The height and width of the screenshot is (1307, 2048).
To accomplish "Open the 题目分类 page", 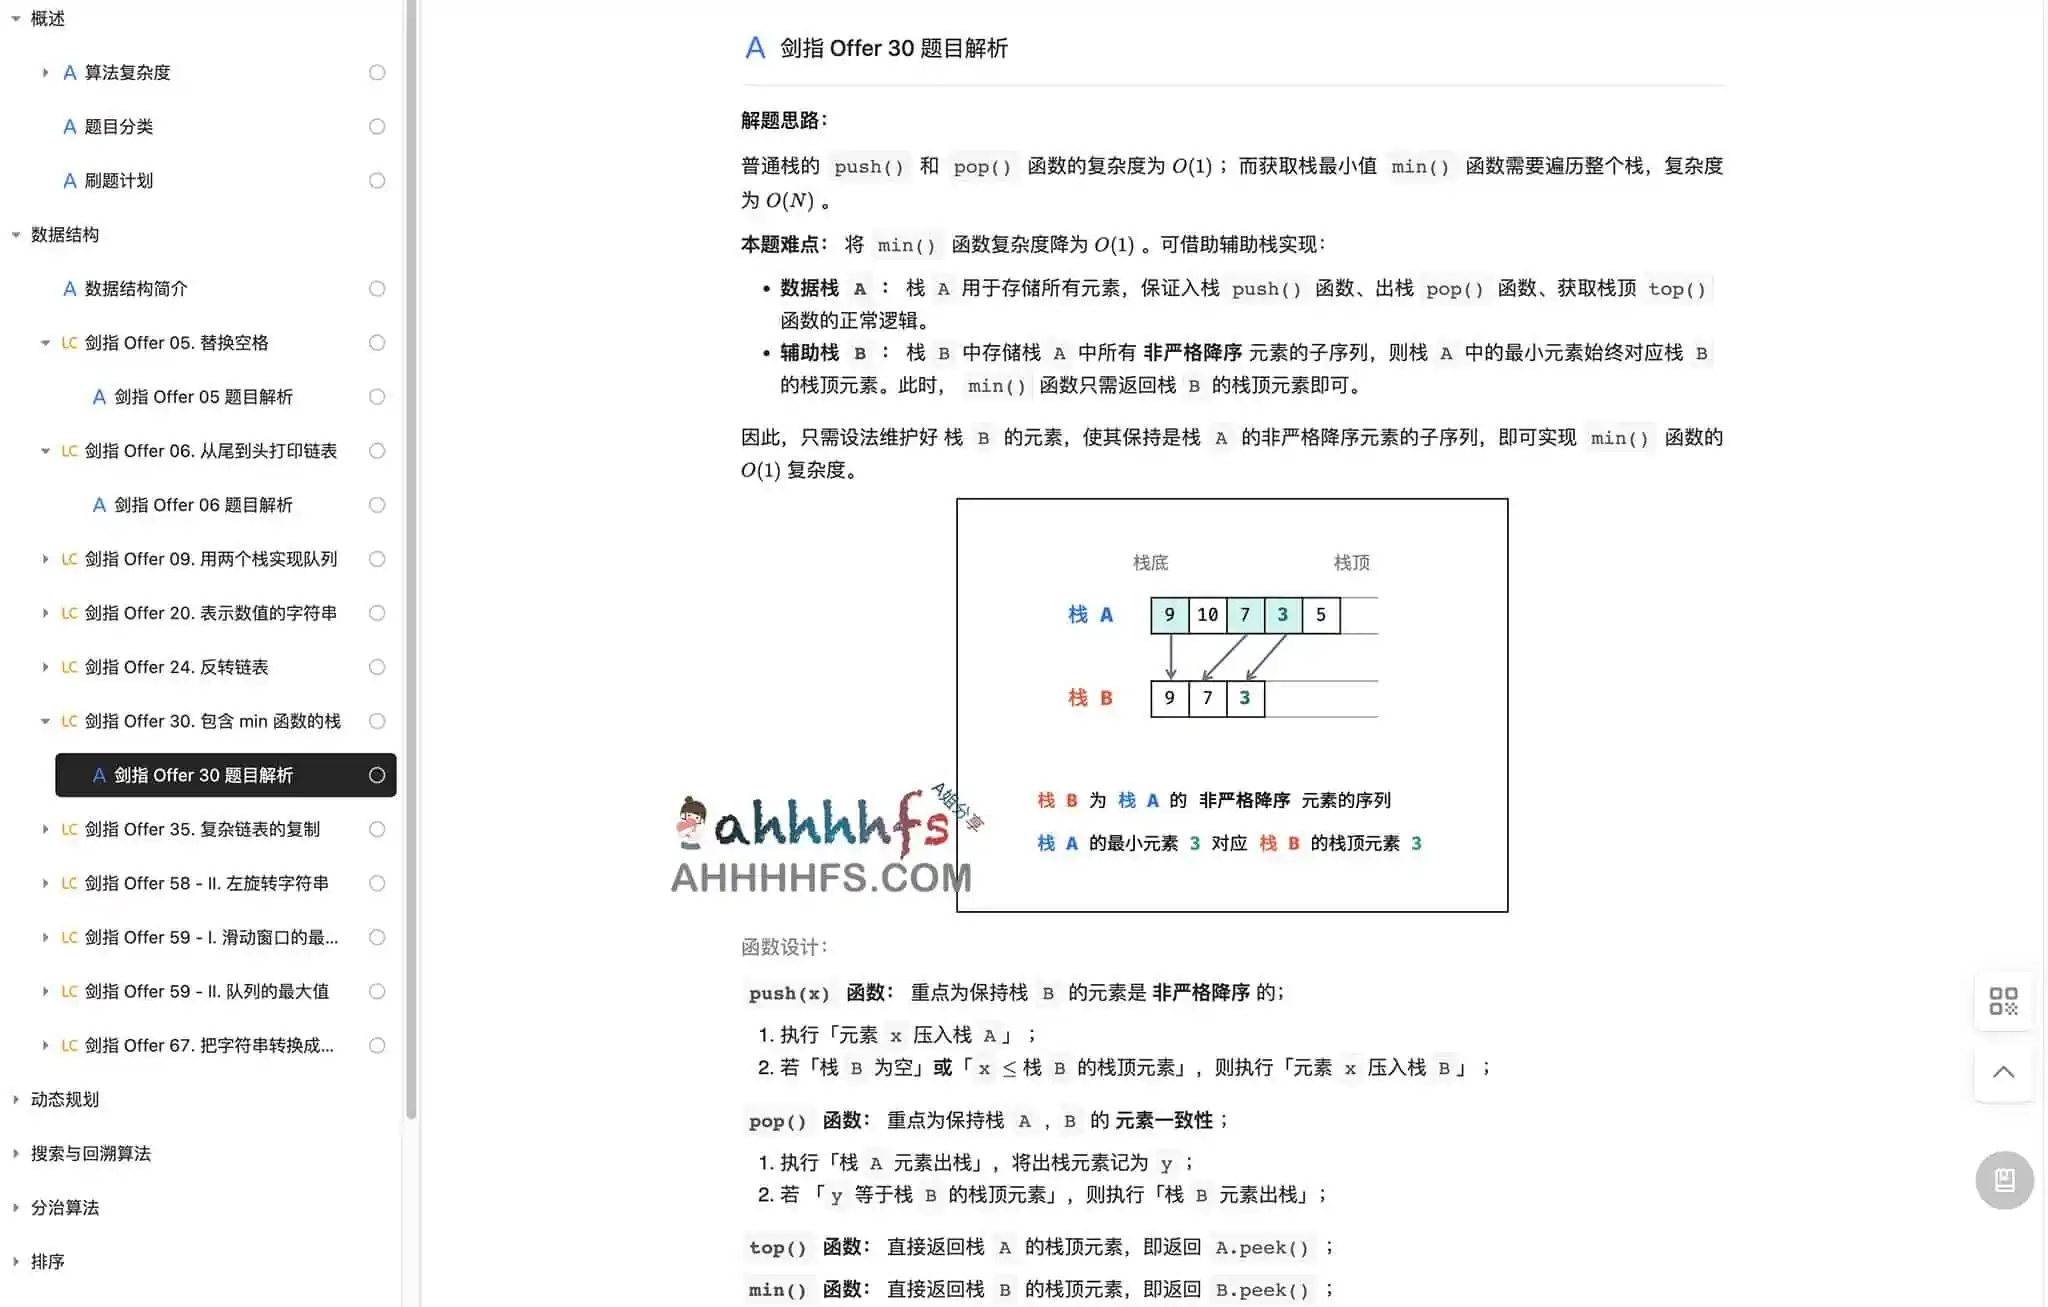I will tap(120, 126).
